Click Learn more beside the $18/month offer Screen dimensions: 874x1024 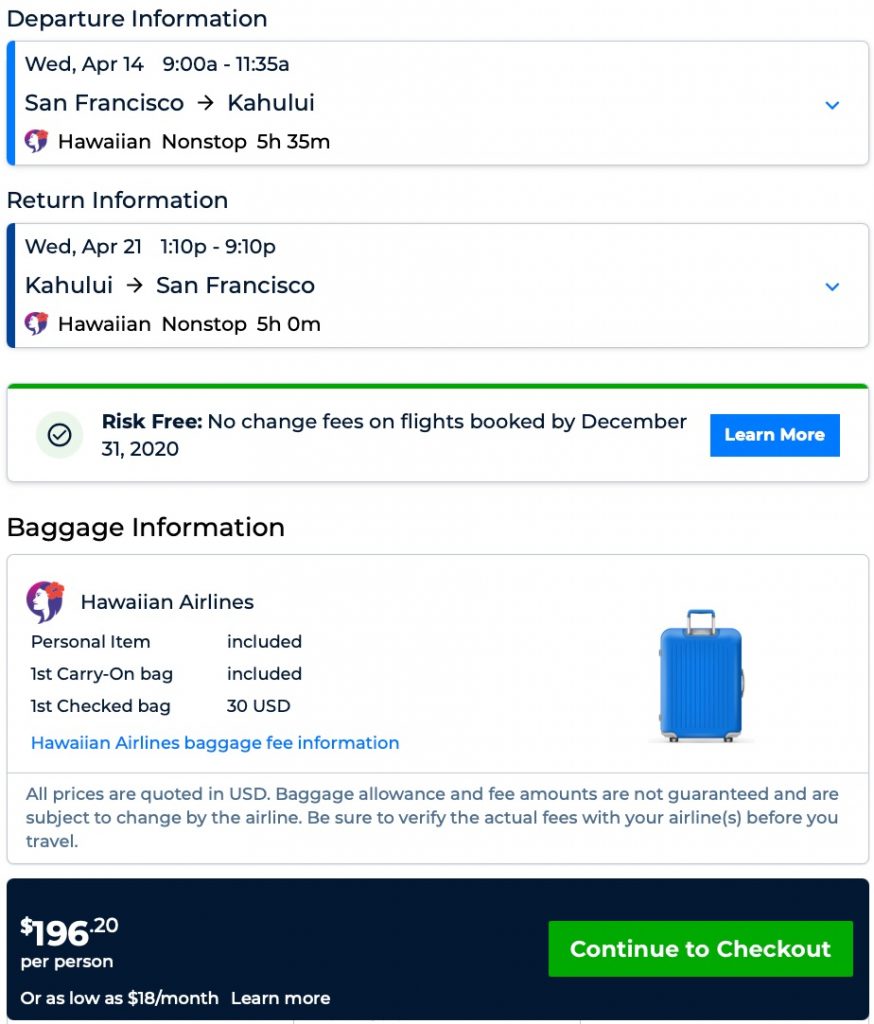pos(280,998)
